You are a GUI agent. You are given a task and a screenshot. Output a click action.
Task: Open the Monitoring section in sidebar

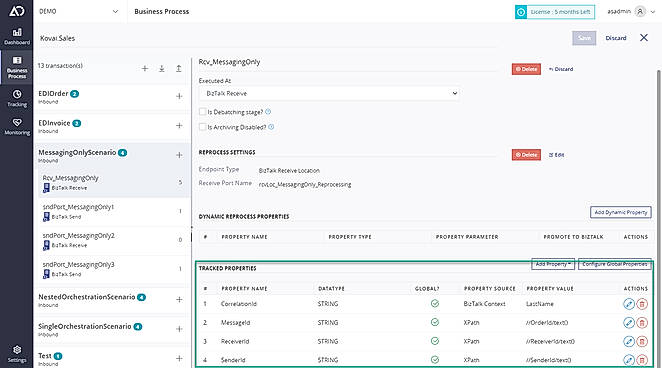click(x=17, y=127)
